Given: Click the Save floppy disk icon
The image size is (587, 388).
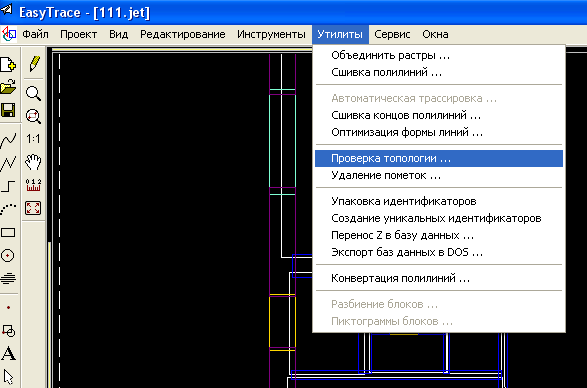Looking at the screenshot, I should pos(7,110).
